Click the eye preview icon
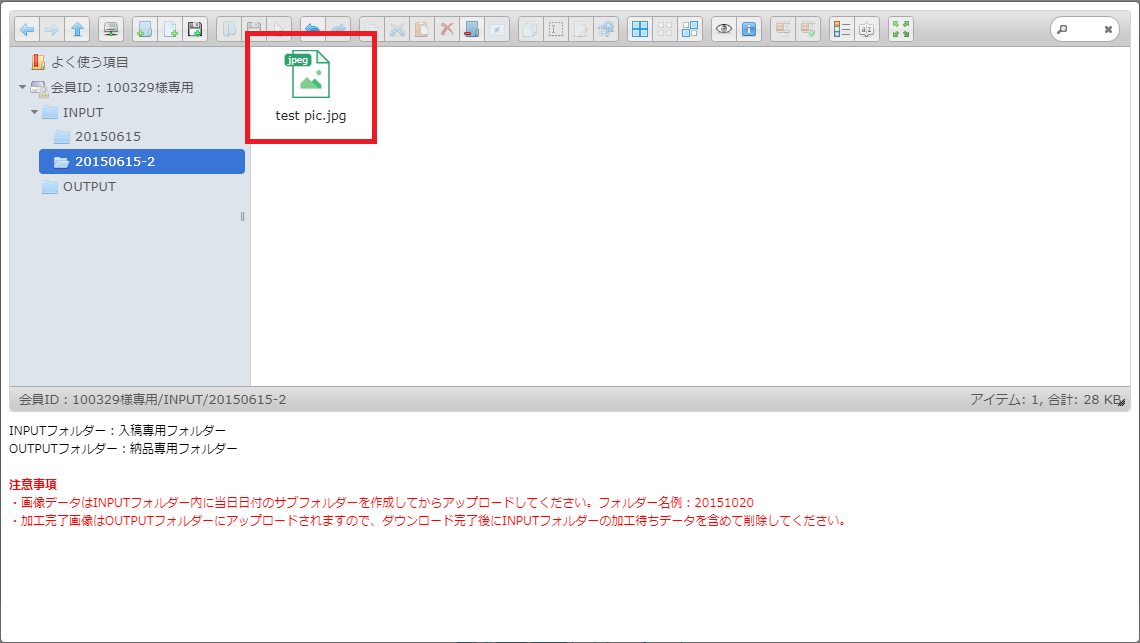The image size is (1140, 643). click(x=724, y=29)
